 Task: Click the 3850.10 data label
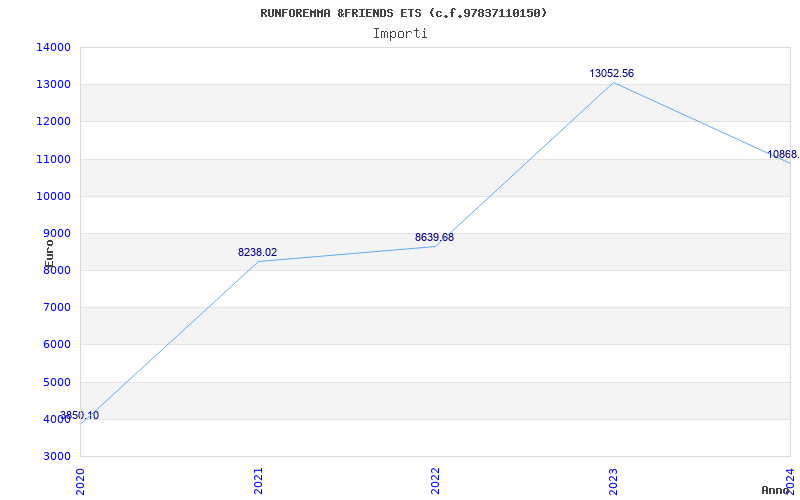[x=80, y=415]
